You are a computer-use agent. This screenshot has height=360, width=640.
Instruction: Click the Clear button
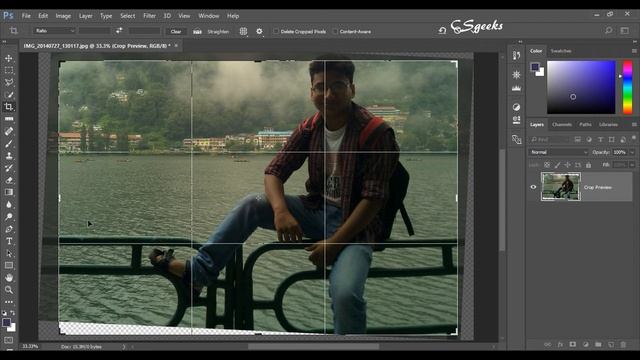tap(176, 31)
